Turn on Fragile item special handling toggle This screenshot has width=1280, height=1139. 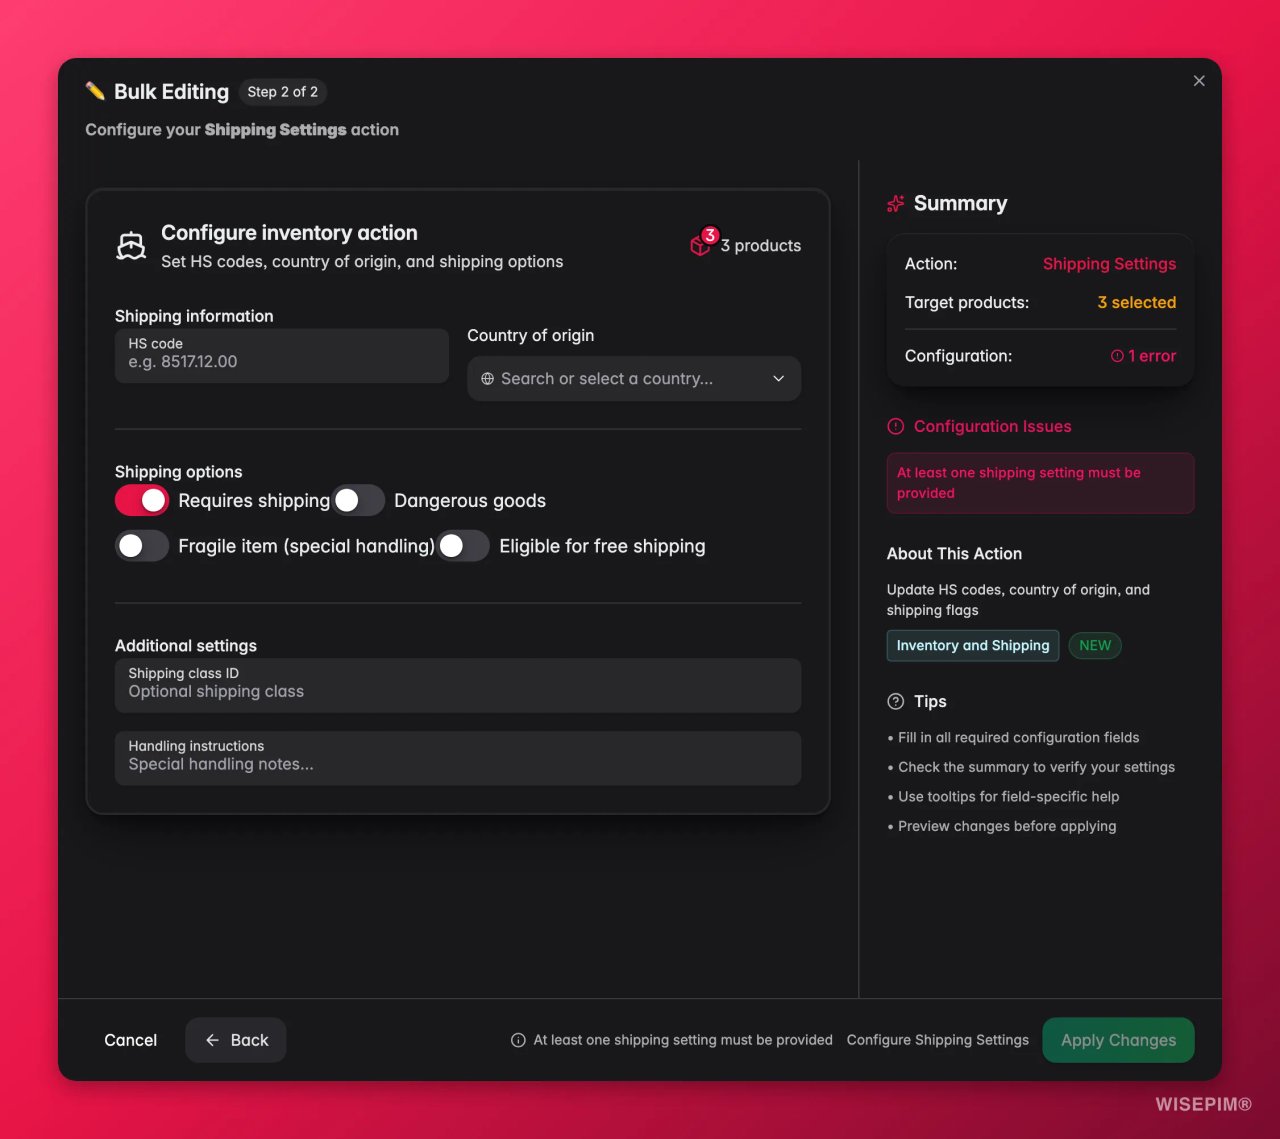point(142,546)
